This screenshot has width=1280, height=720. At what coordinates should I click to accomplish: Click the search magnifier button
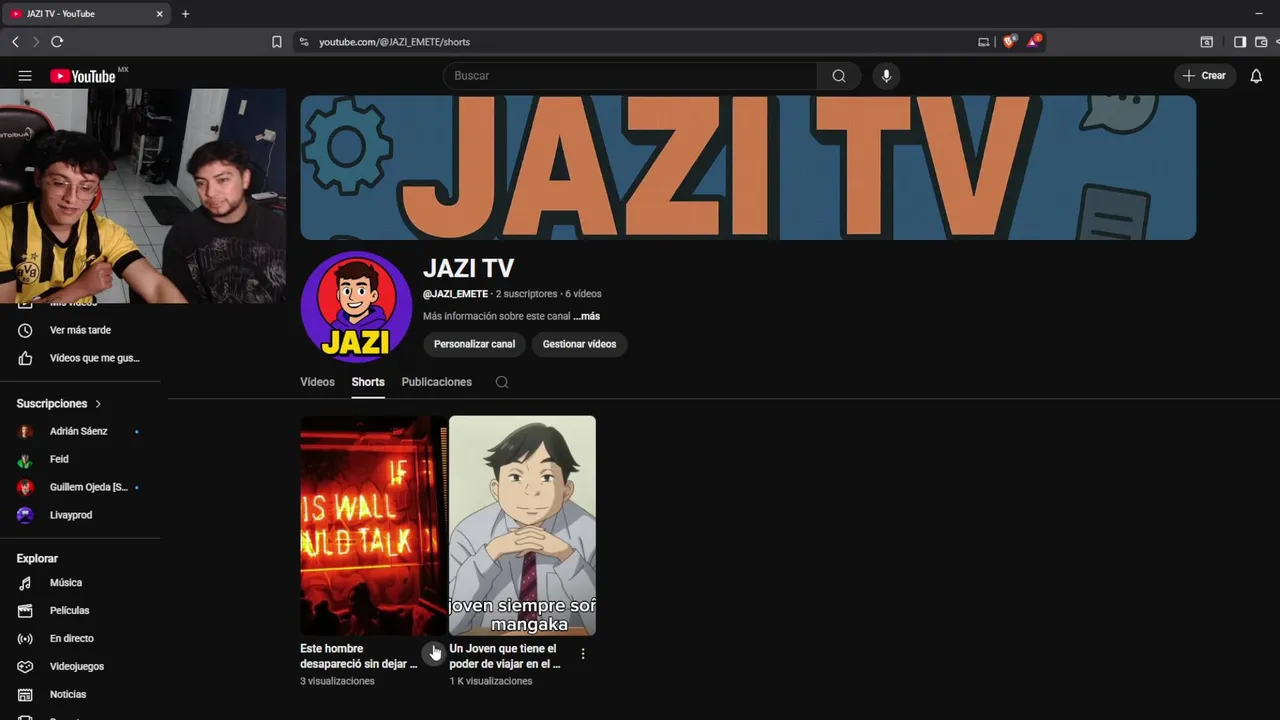tap(839, 76)
